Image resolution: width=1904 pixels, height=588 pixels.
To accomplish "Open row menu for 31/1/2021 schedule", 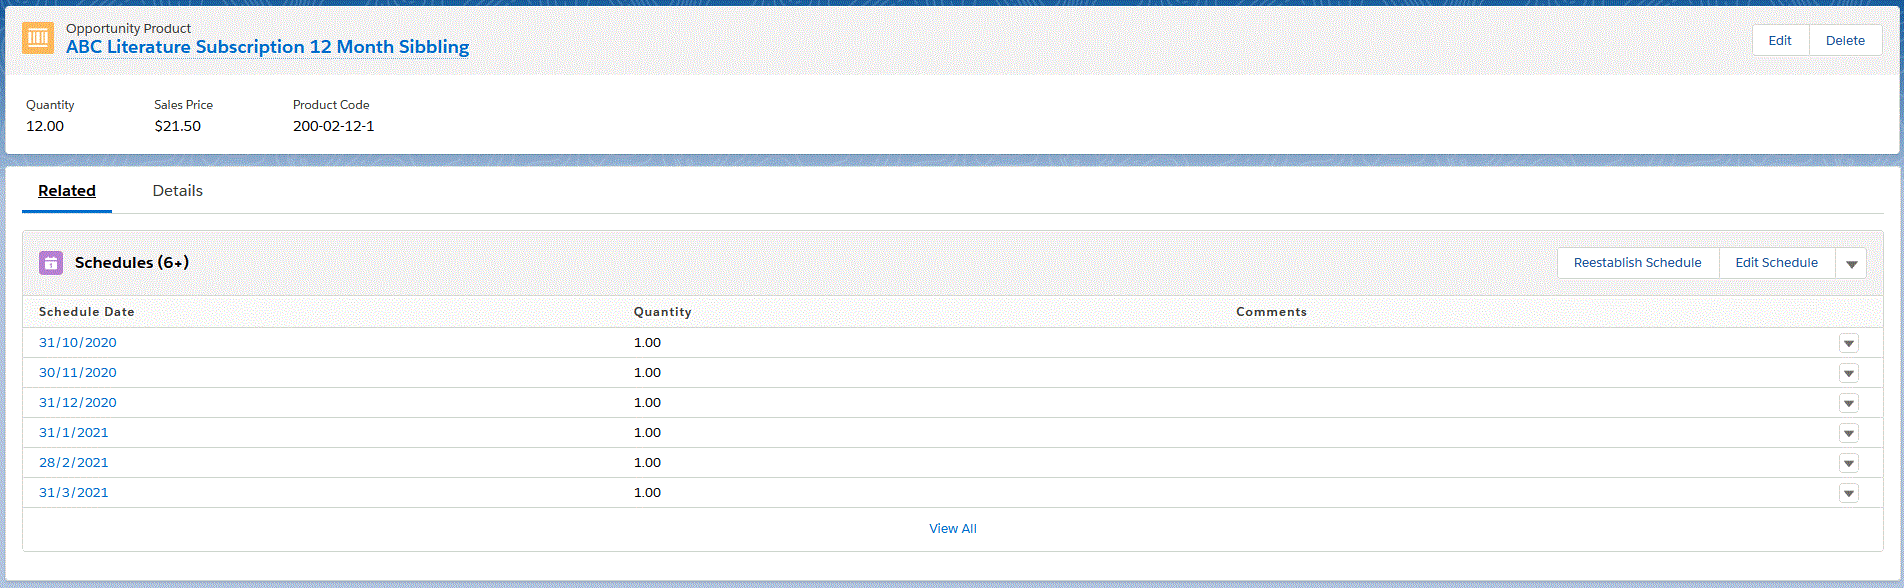I will [x=1848, y=433].
